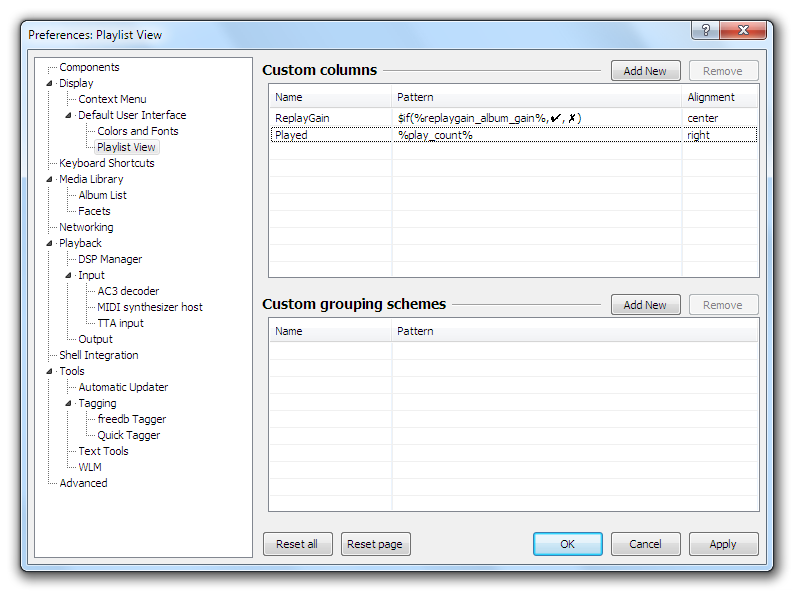Collapse the Media Library tree node
Screen dimensions: 794x592
[50, 180]
